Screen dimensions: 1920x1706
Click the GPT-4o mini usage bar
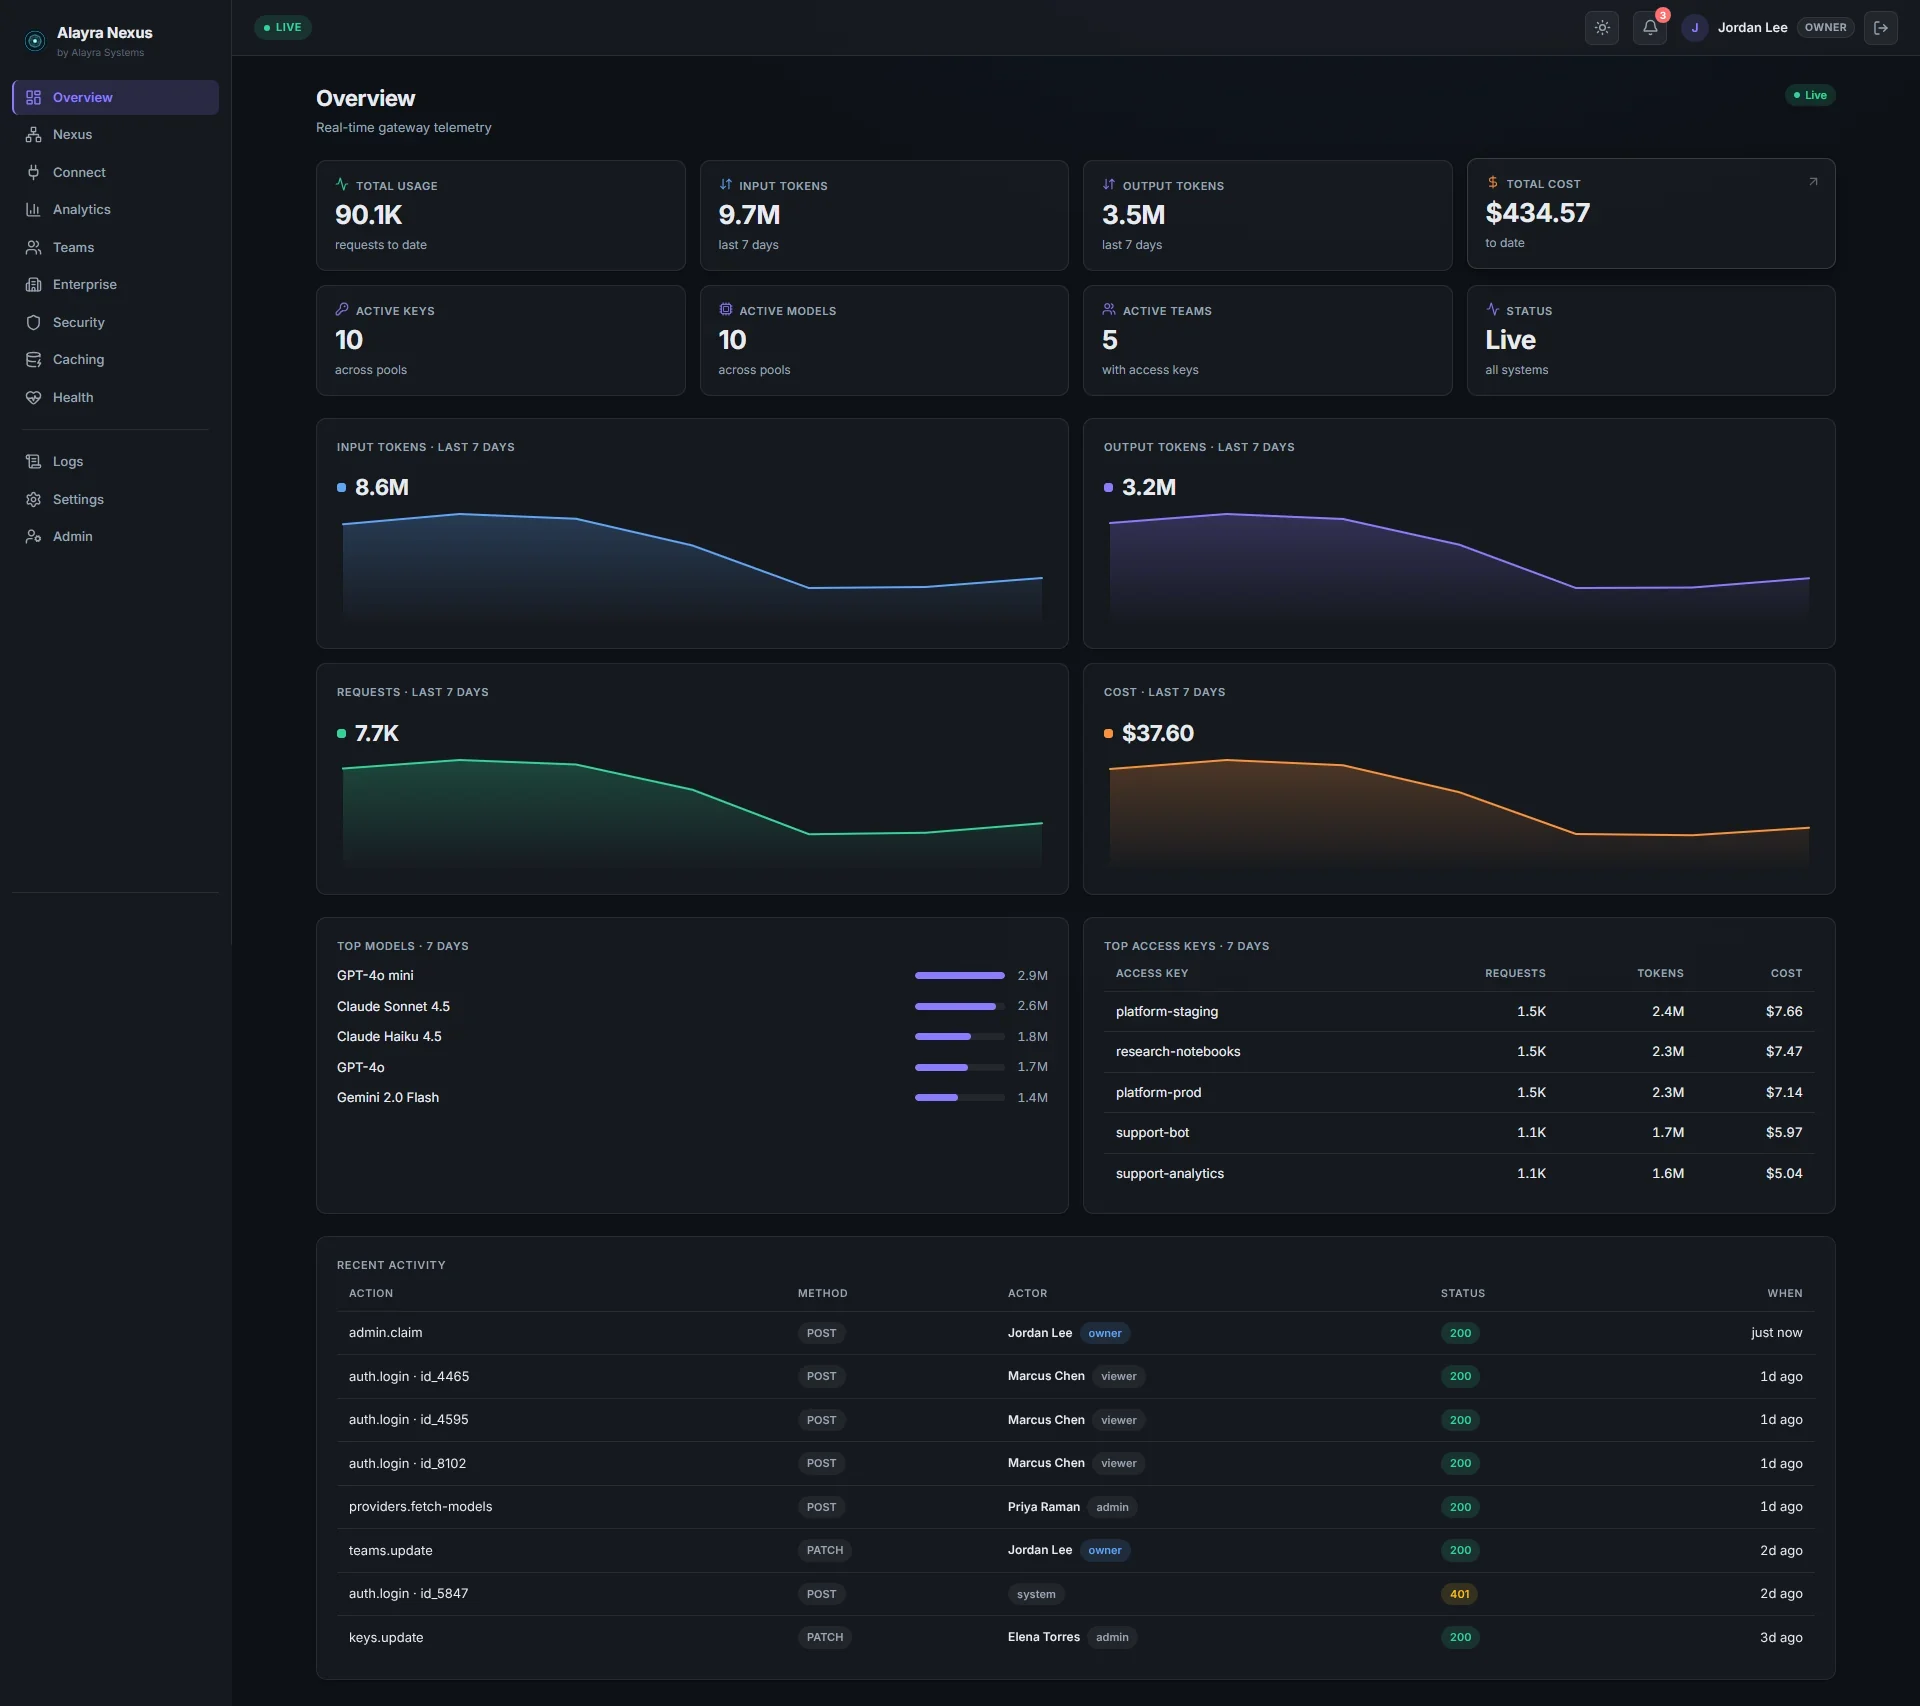click(959, 975)
